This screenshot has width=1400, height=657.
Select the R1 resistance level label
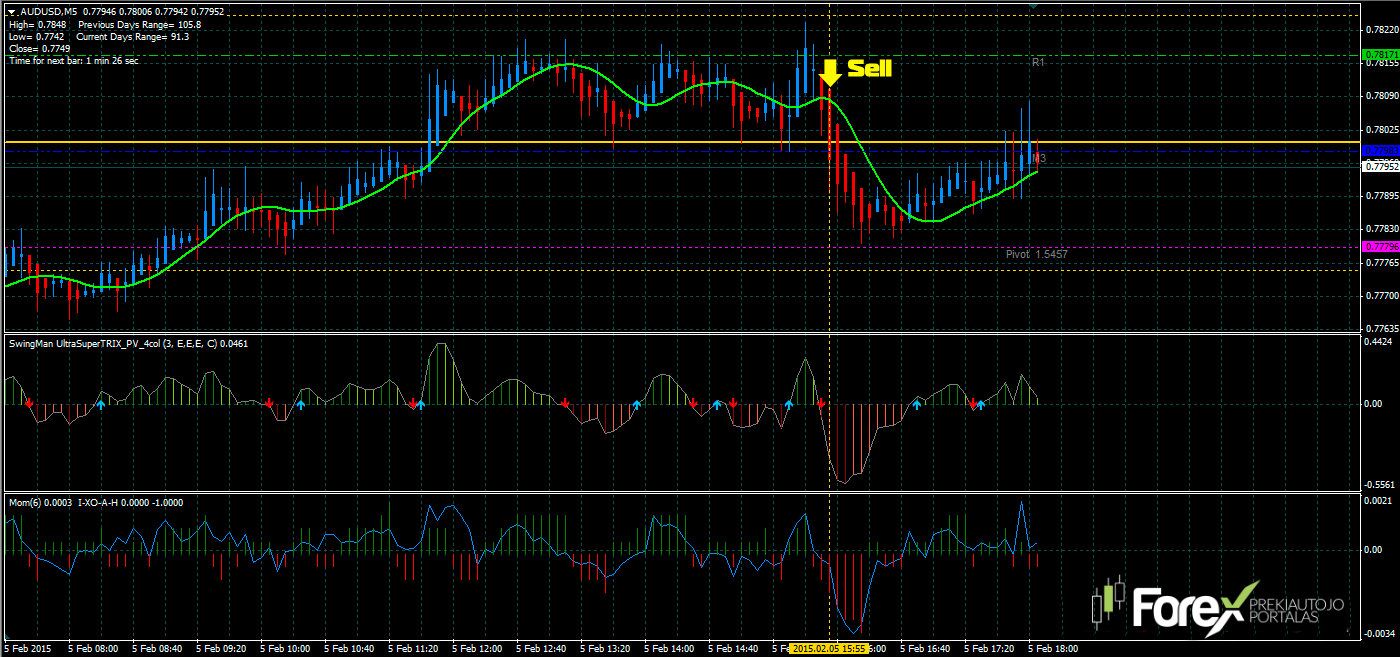[x=1038, y=62]
